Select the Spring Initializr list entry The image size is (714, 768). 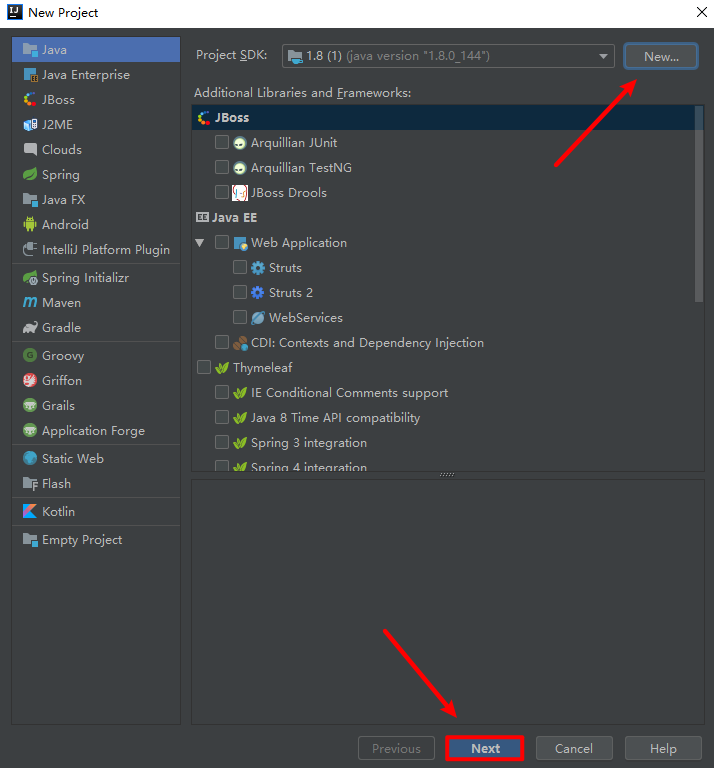pos(96,278)
